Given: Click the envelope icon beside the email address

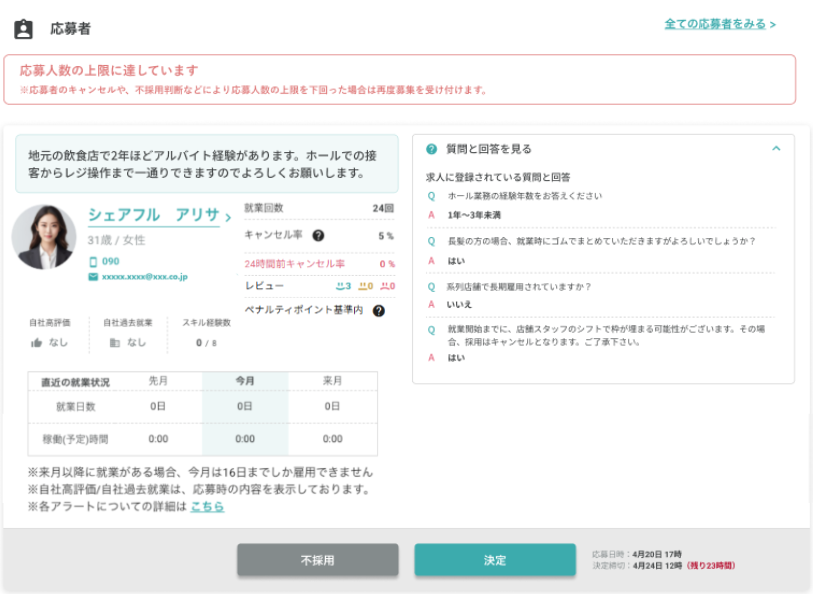Looking at the screenshot, I should pyautogui.click(x=93, y=276).
